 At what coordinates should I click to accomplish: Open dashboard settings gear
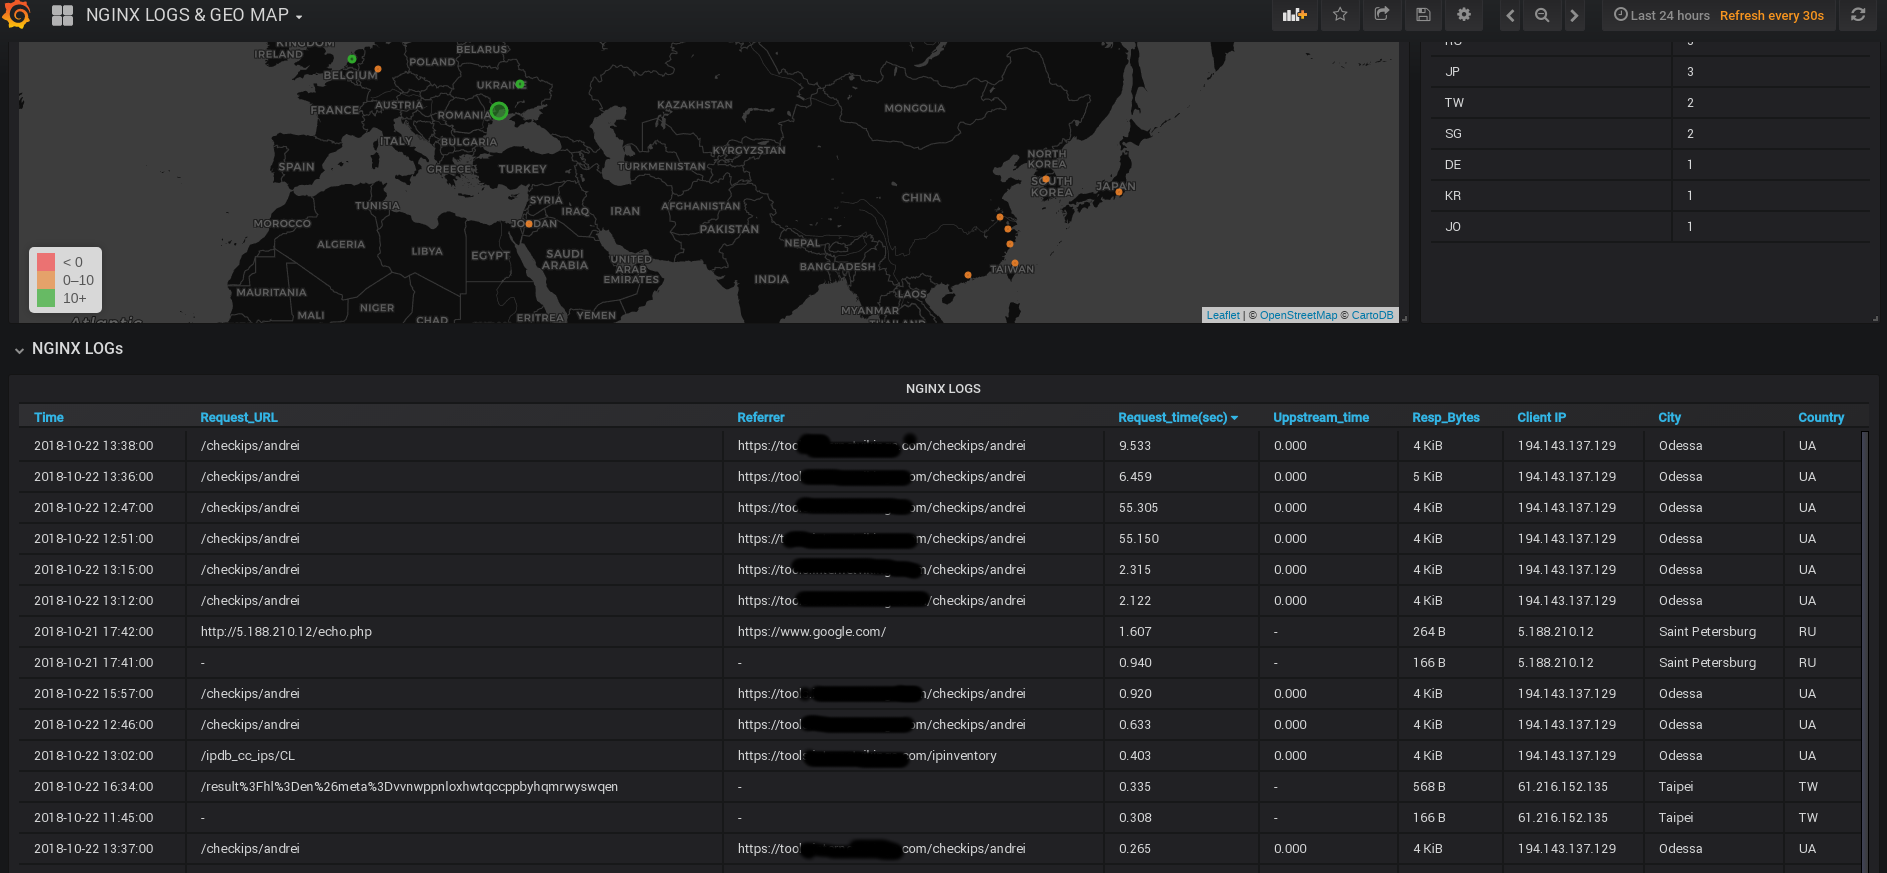pyautogui.click(x=1464, y=15)
